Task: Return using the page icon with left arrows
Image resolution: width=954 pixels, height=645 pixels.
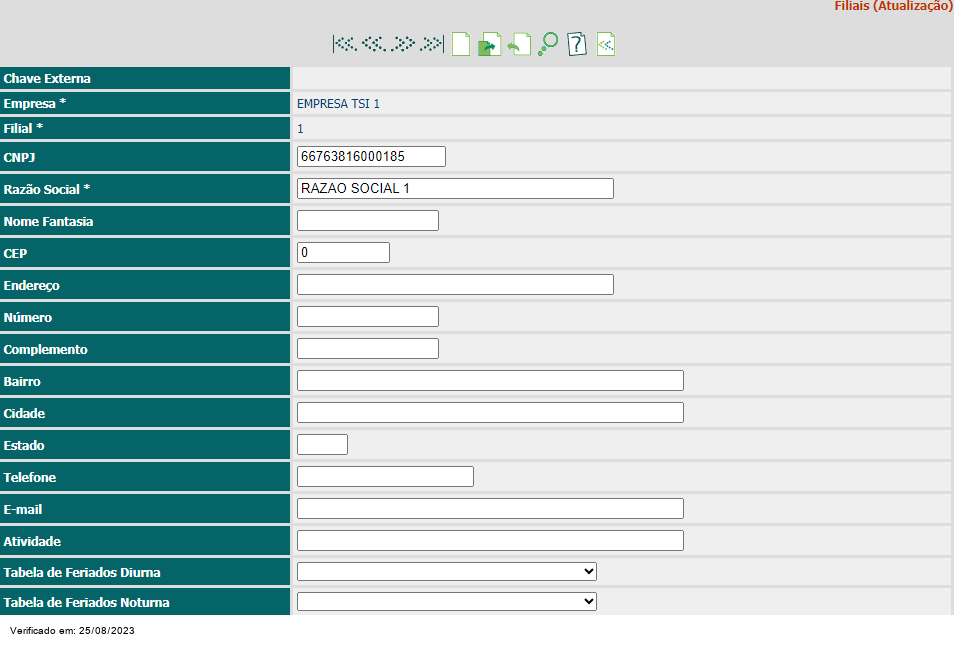Action: point(606,44)
